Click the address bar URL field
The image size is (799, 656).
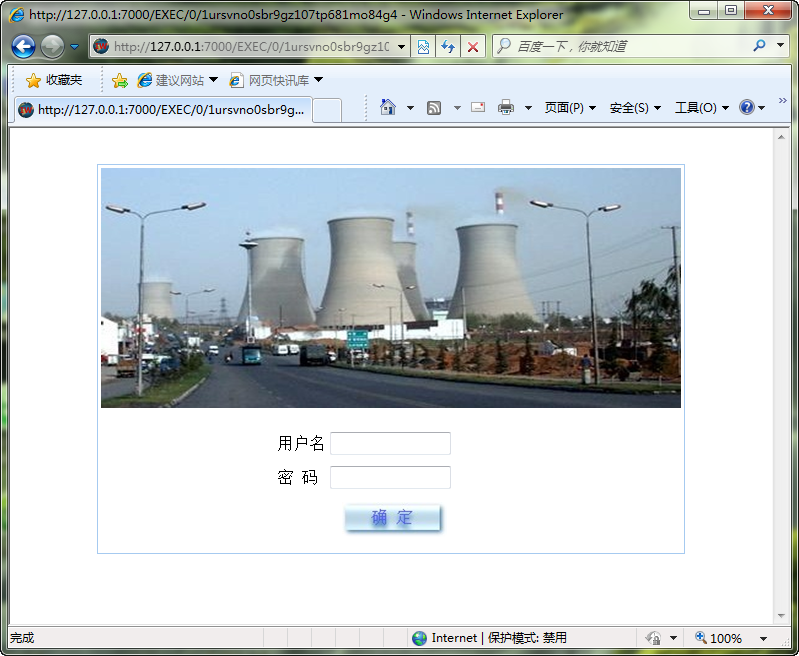point(251,47)
